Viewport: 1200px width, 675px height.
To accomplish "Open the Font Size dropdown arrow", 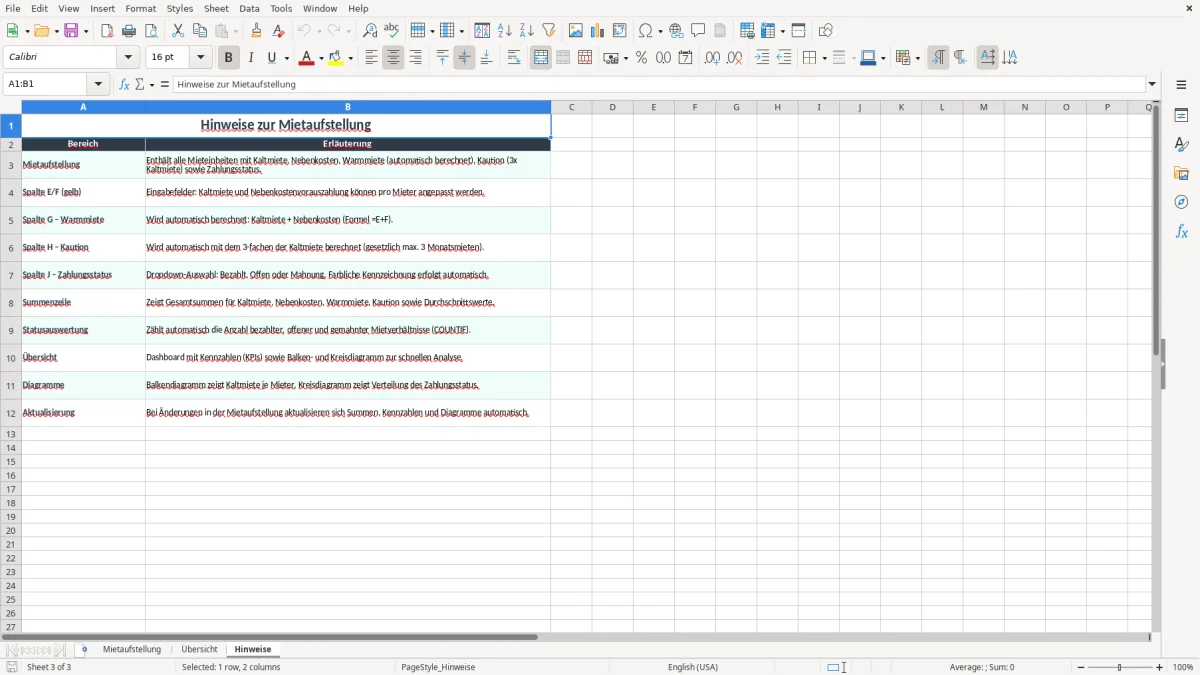I will tap(201, 58).
